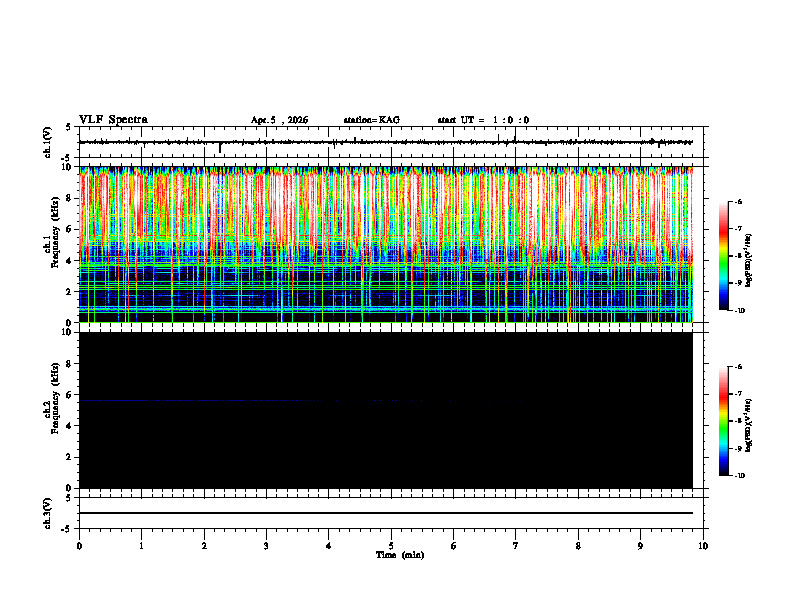Screen dimensions: 792x612
Task: Click the ch.1(V) axis label
Action: (x=47, y=142)
